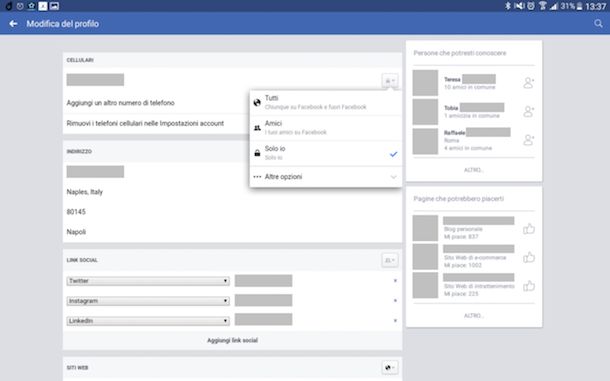This screenshot has width=610, height=381.
Task: Click ALTRO under Pagine che potrebbero piacerti
Action: (473, 316)
